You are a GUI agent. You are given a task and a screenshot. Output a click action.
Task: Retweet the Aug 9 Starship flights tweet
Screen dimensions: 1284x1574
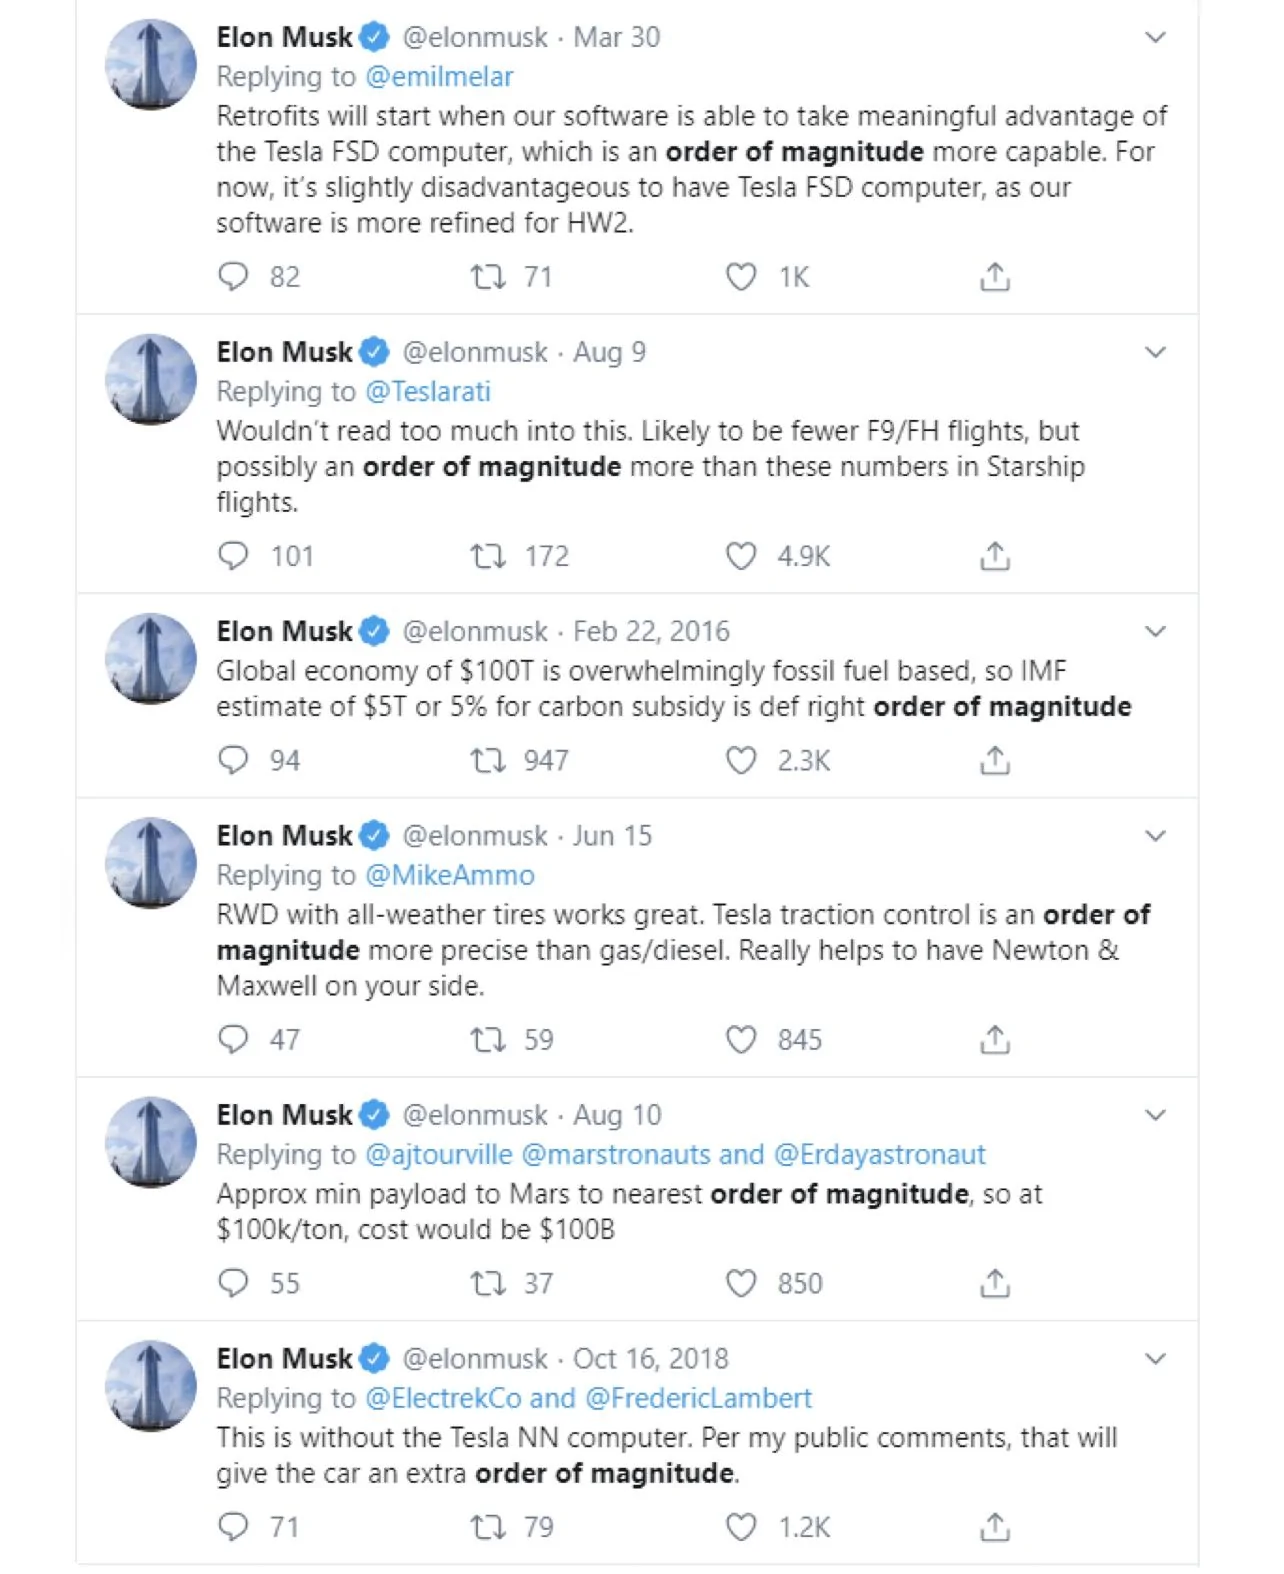coord(488,555)
